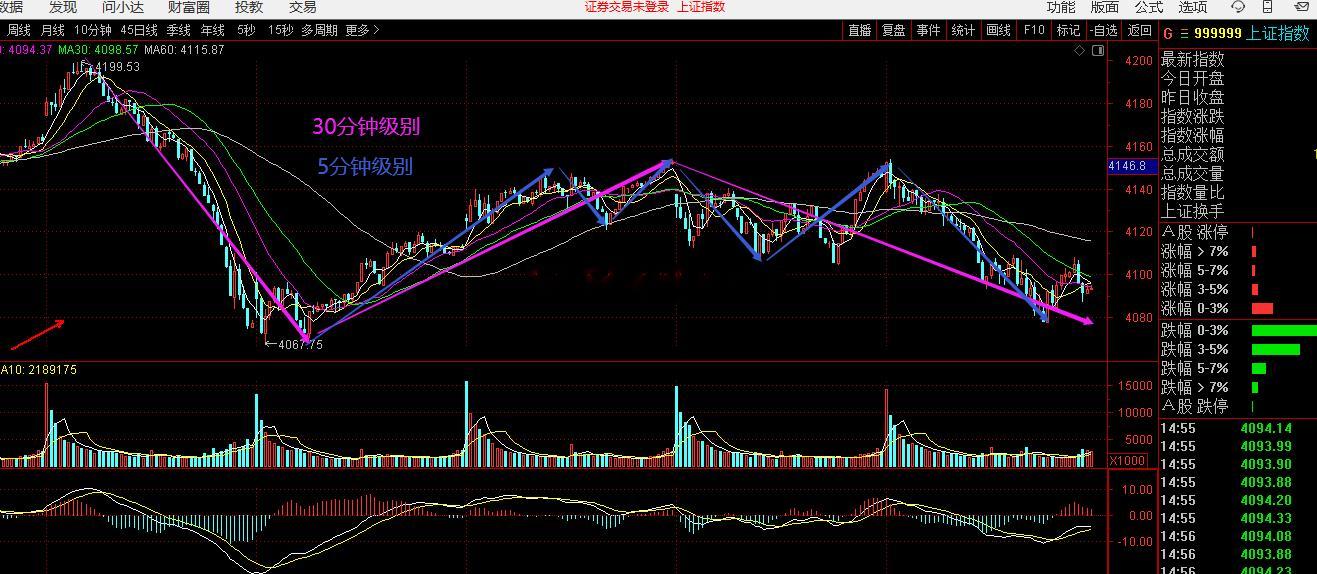Open the headset customer service icon

[x=1239, y=7]
